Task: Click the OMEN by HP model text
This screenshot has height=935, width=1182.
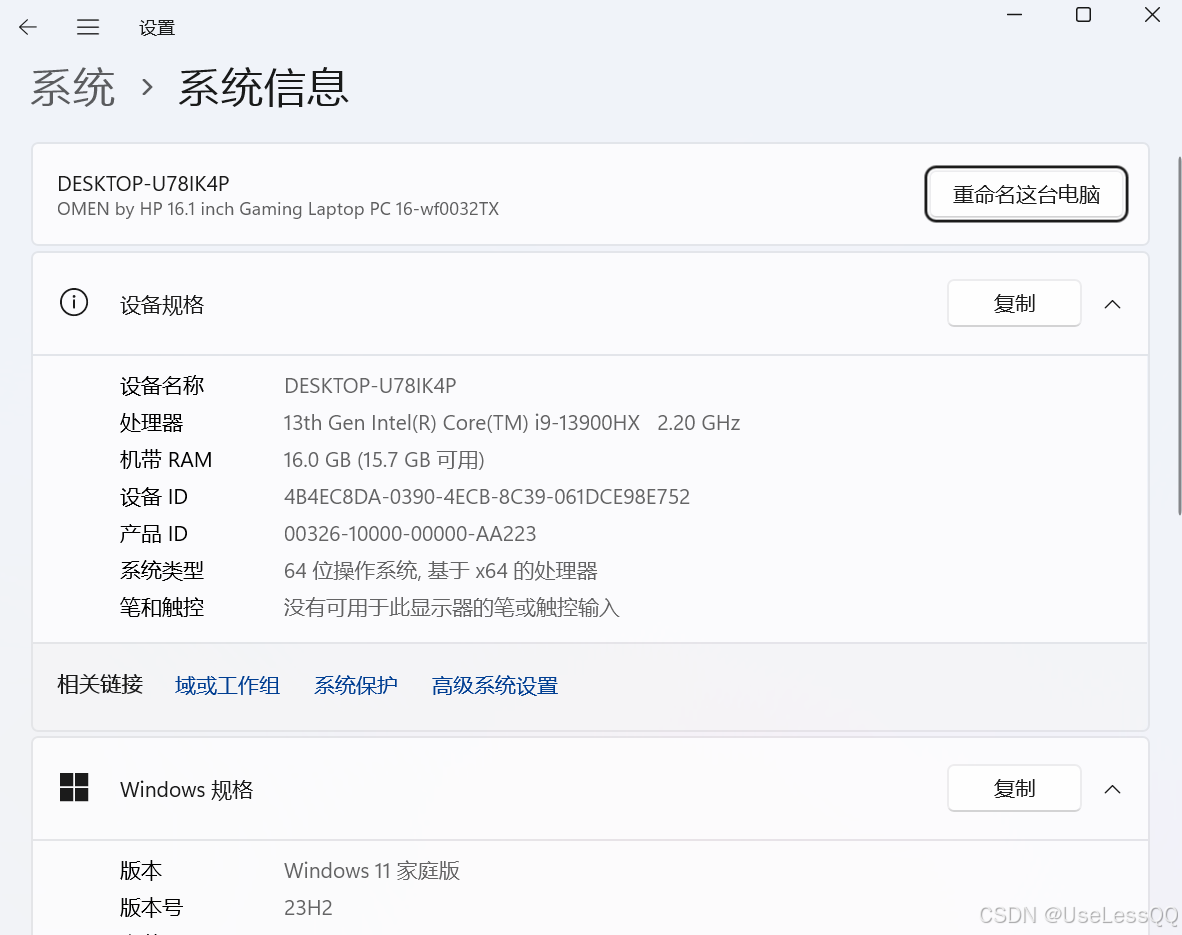Action: click(x=278, y=209)
